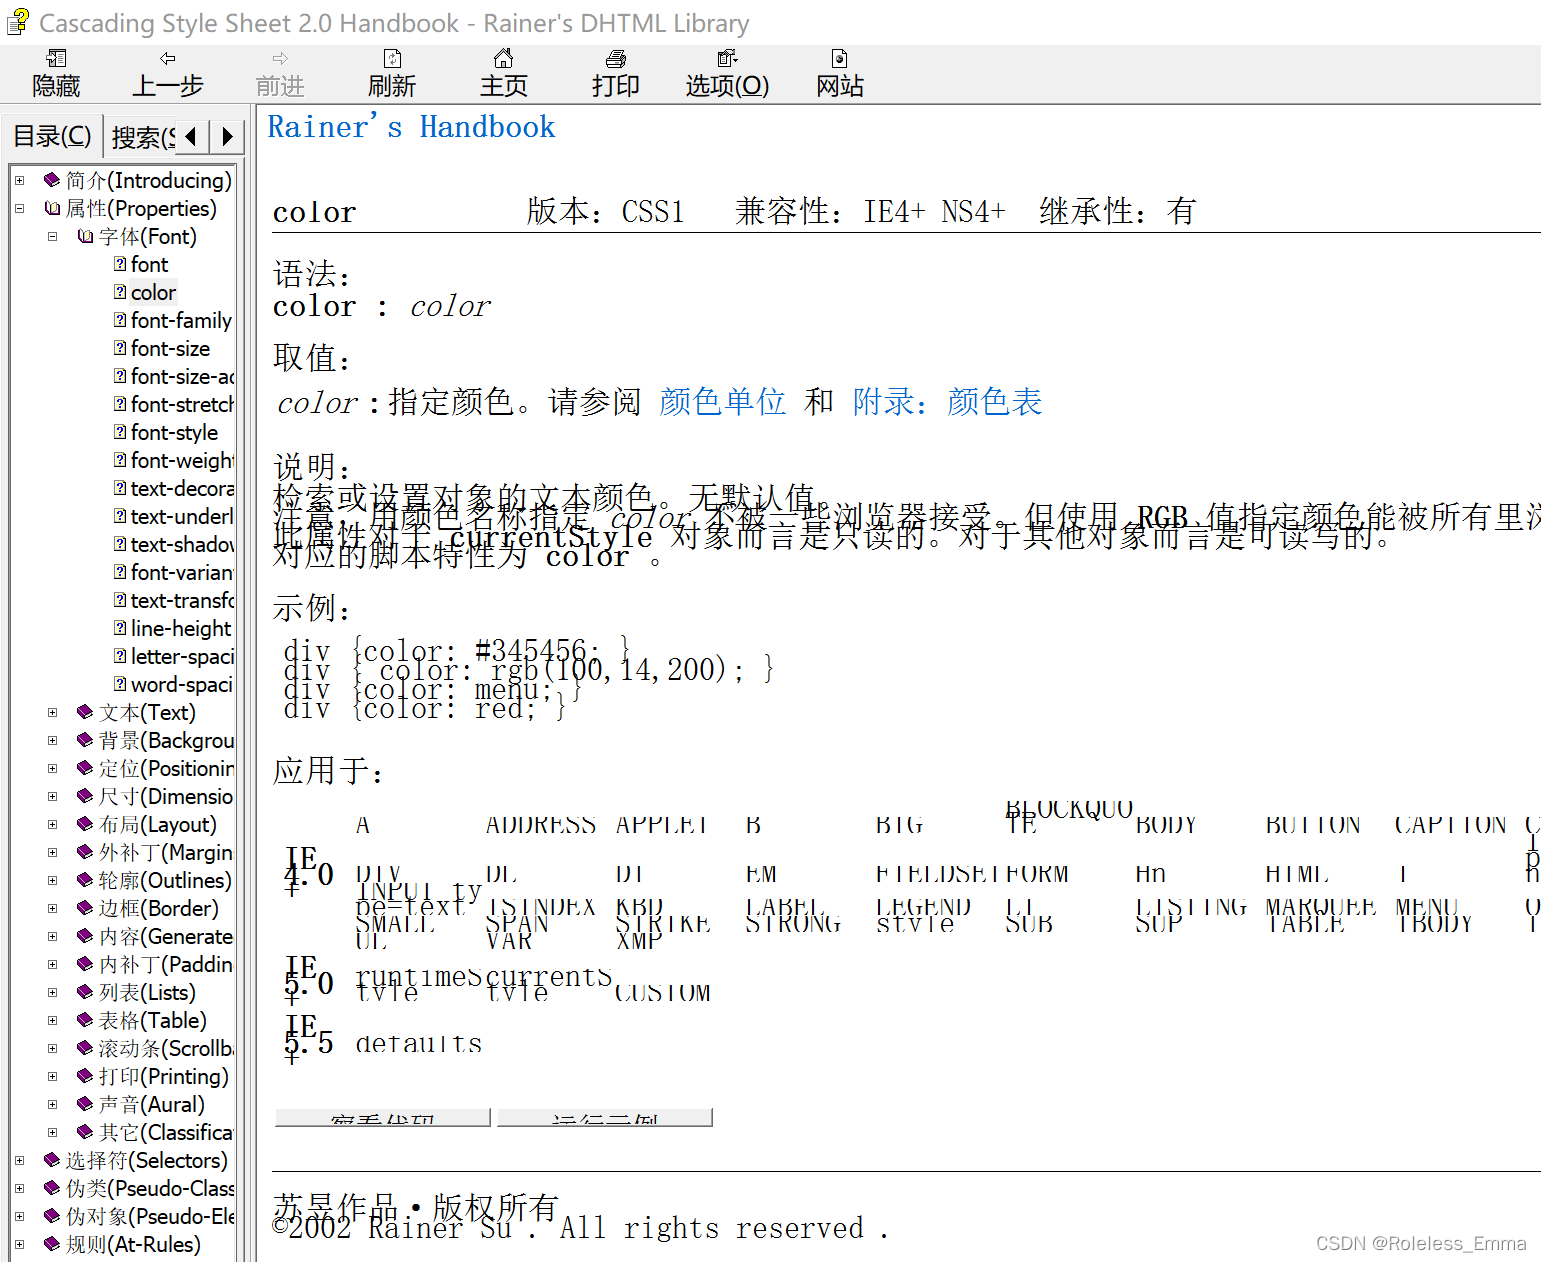Print the topic with 打印 button

point(616,74)
